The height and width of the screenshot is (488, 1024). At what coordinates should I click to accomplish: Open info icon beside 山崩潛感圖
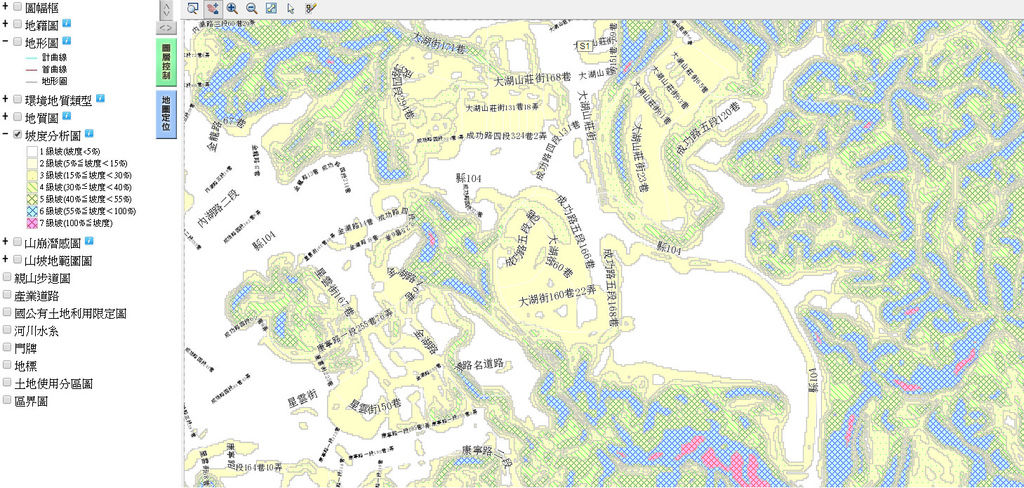pos(89,242)
